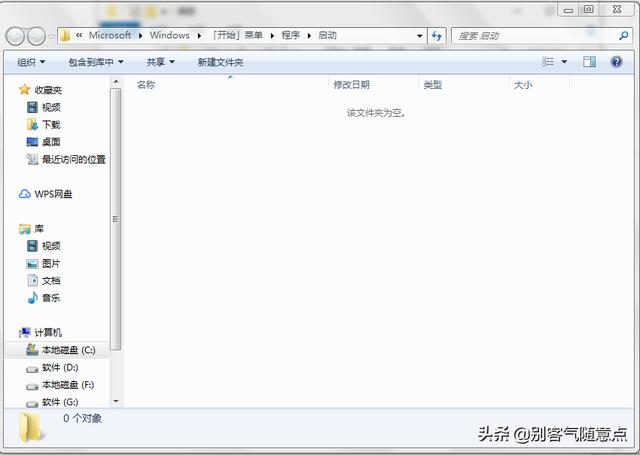Viewport: 640px width, 455px height.
Task: Open 视频 under 库
Action: click(44, 246)
